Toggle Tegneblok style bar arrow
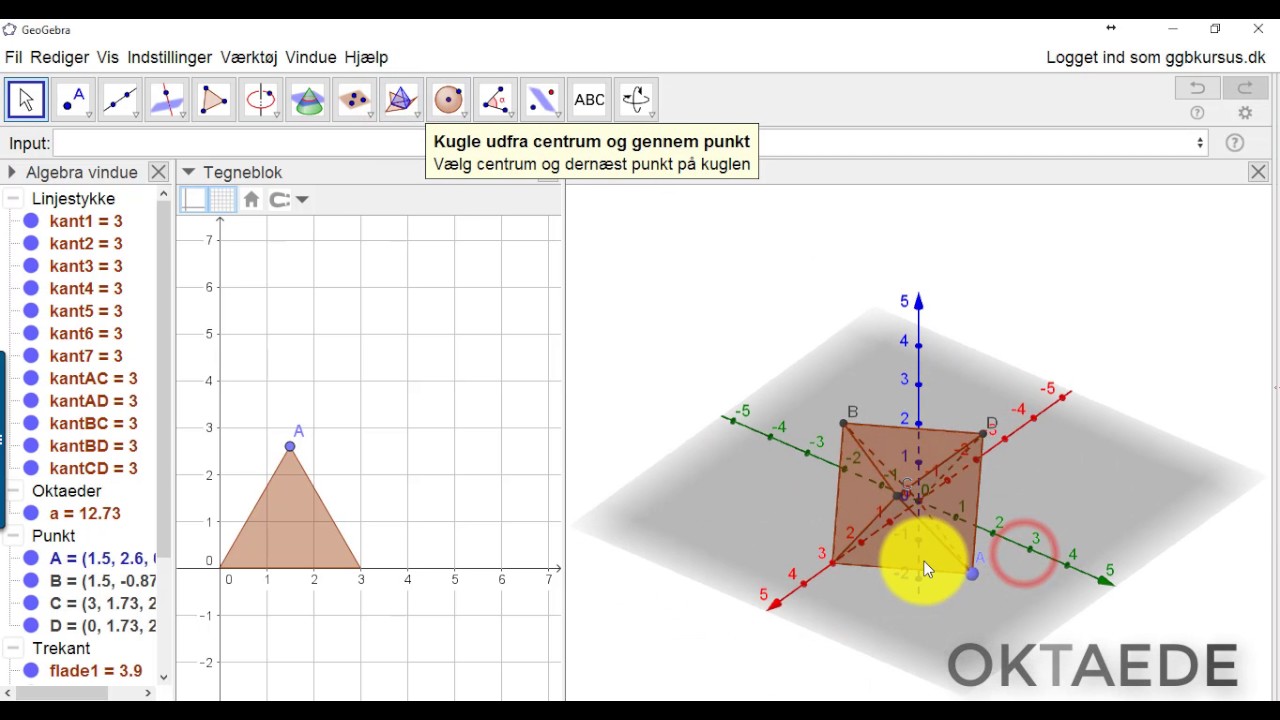Viewport: 1280px width, 720px height. pyautogui.click(x=188, y=172)
